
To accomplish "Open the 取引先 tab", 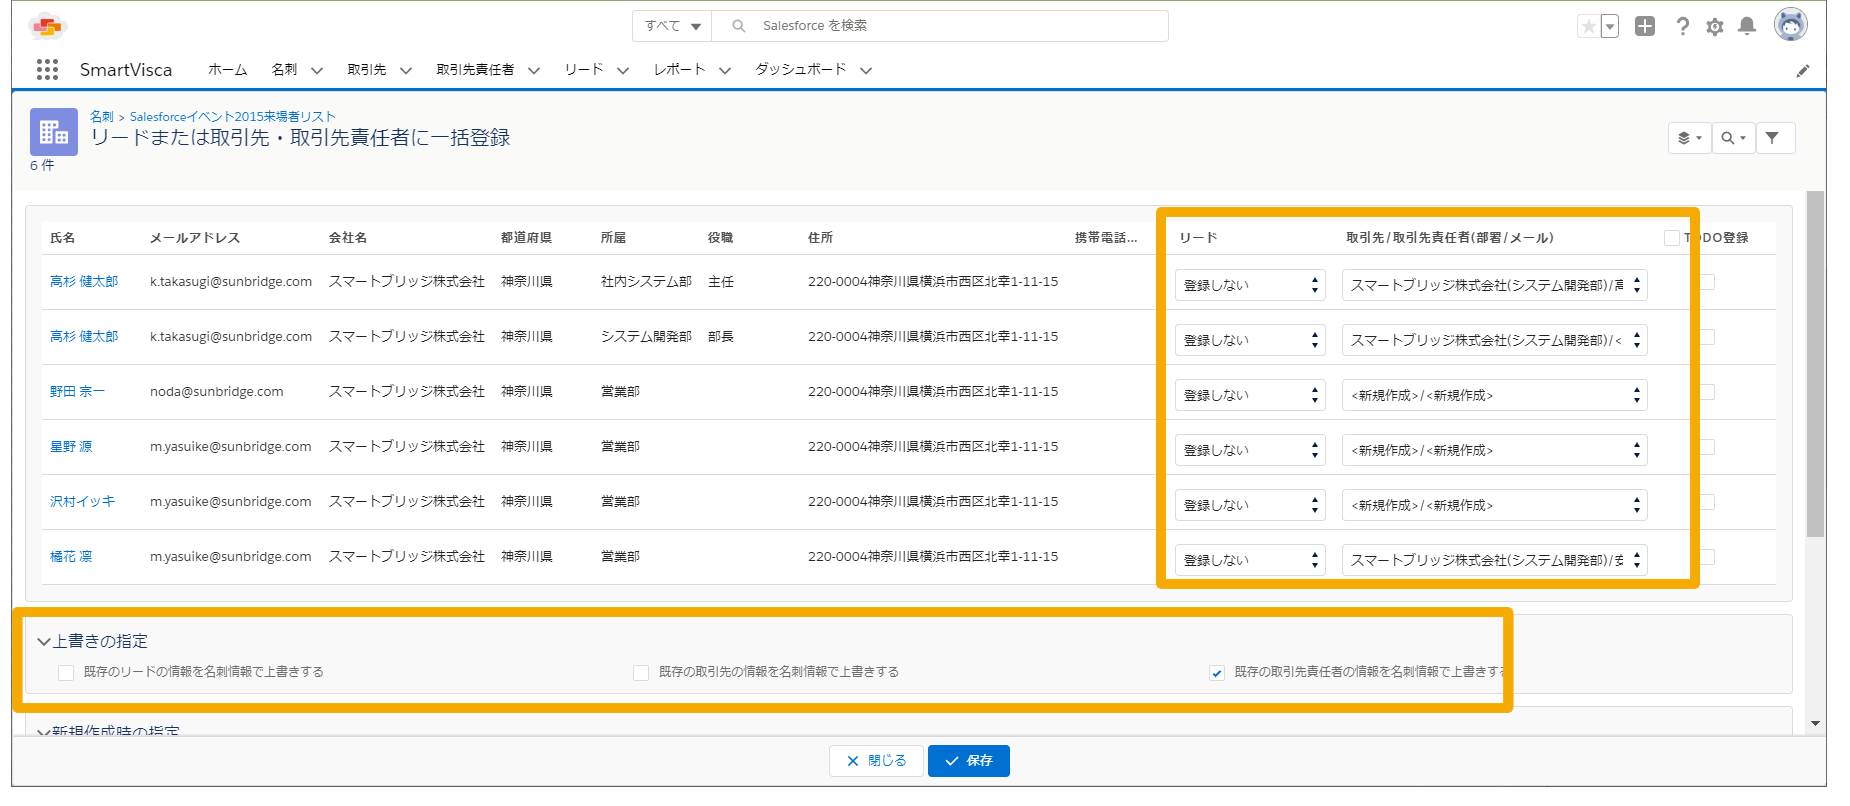I will point(367,69).
